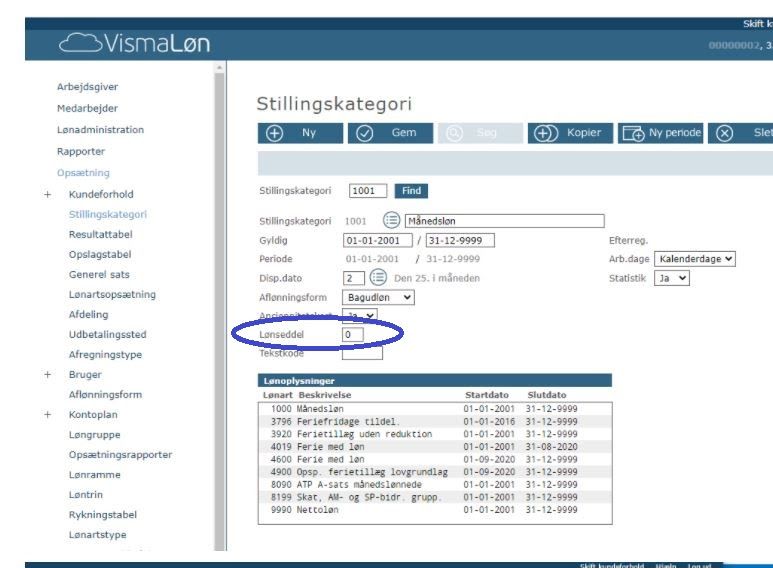Open Lønadministration menu

pos(100,130)
